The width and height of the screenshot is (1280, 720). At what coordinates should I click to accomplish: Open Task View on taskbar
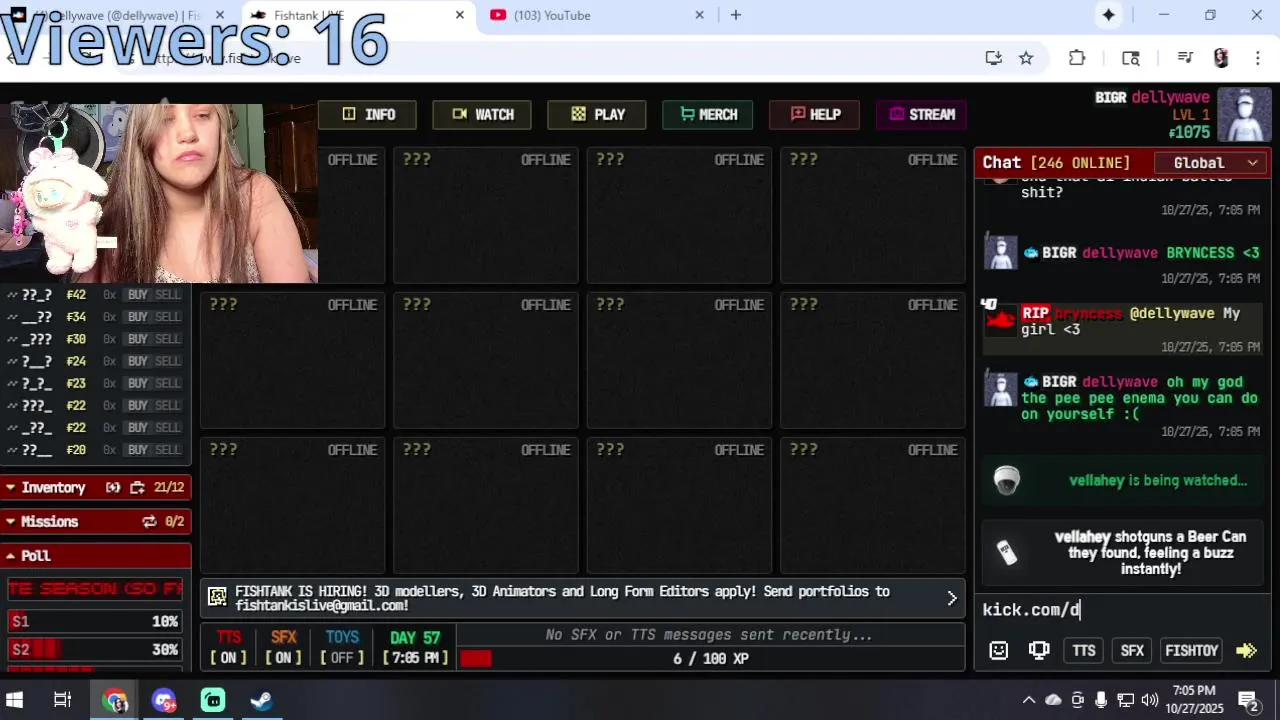coord(62,700)
